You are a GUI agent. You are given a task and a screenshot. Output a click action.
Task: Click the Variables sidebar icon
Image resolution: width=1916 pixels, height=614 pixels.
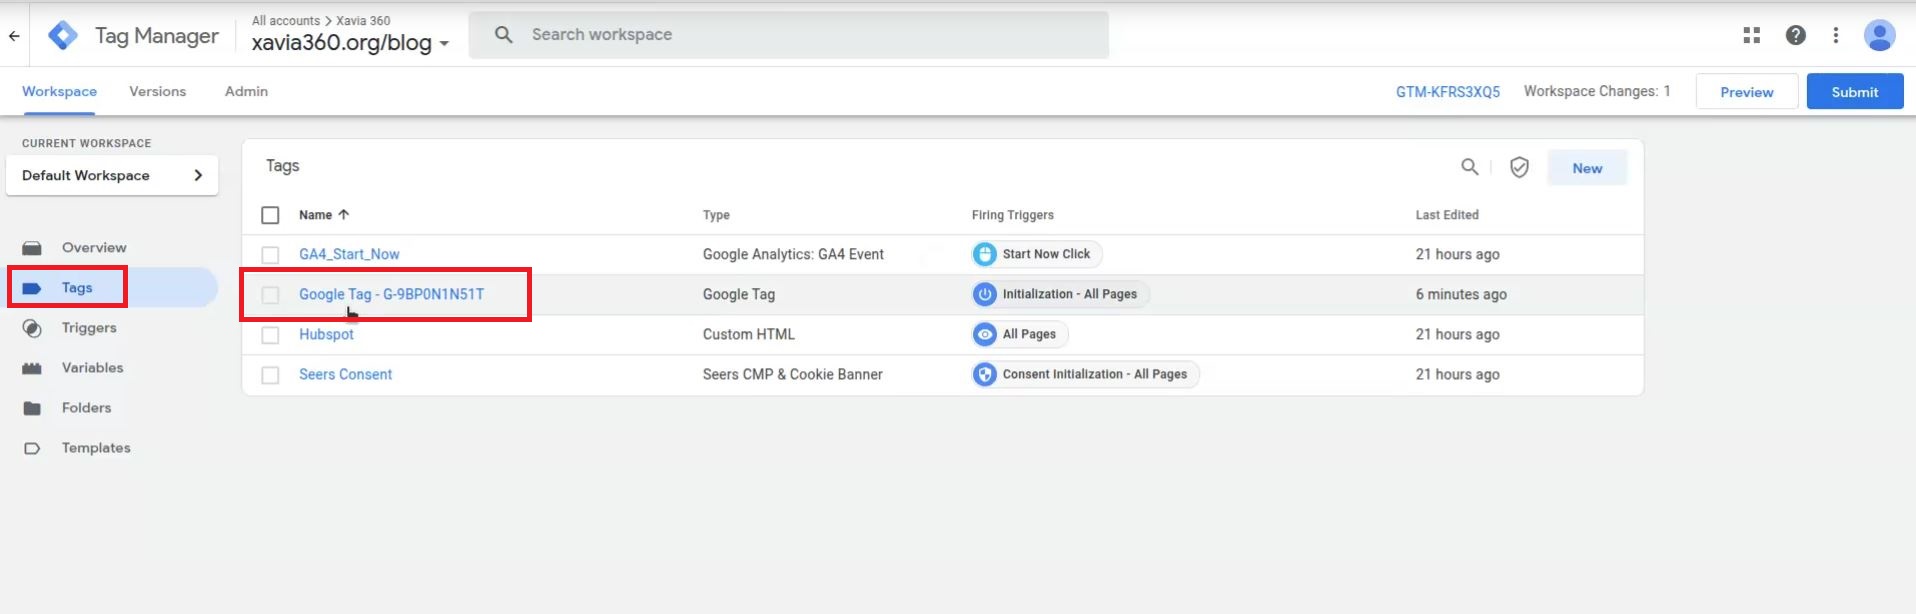(32, 368)
